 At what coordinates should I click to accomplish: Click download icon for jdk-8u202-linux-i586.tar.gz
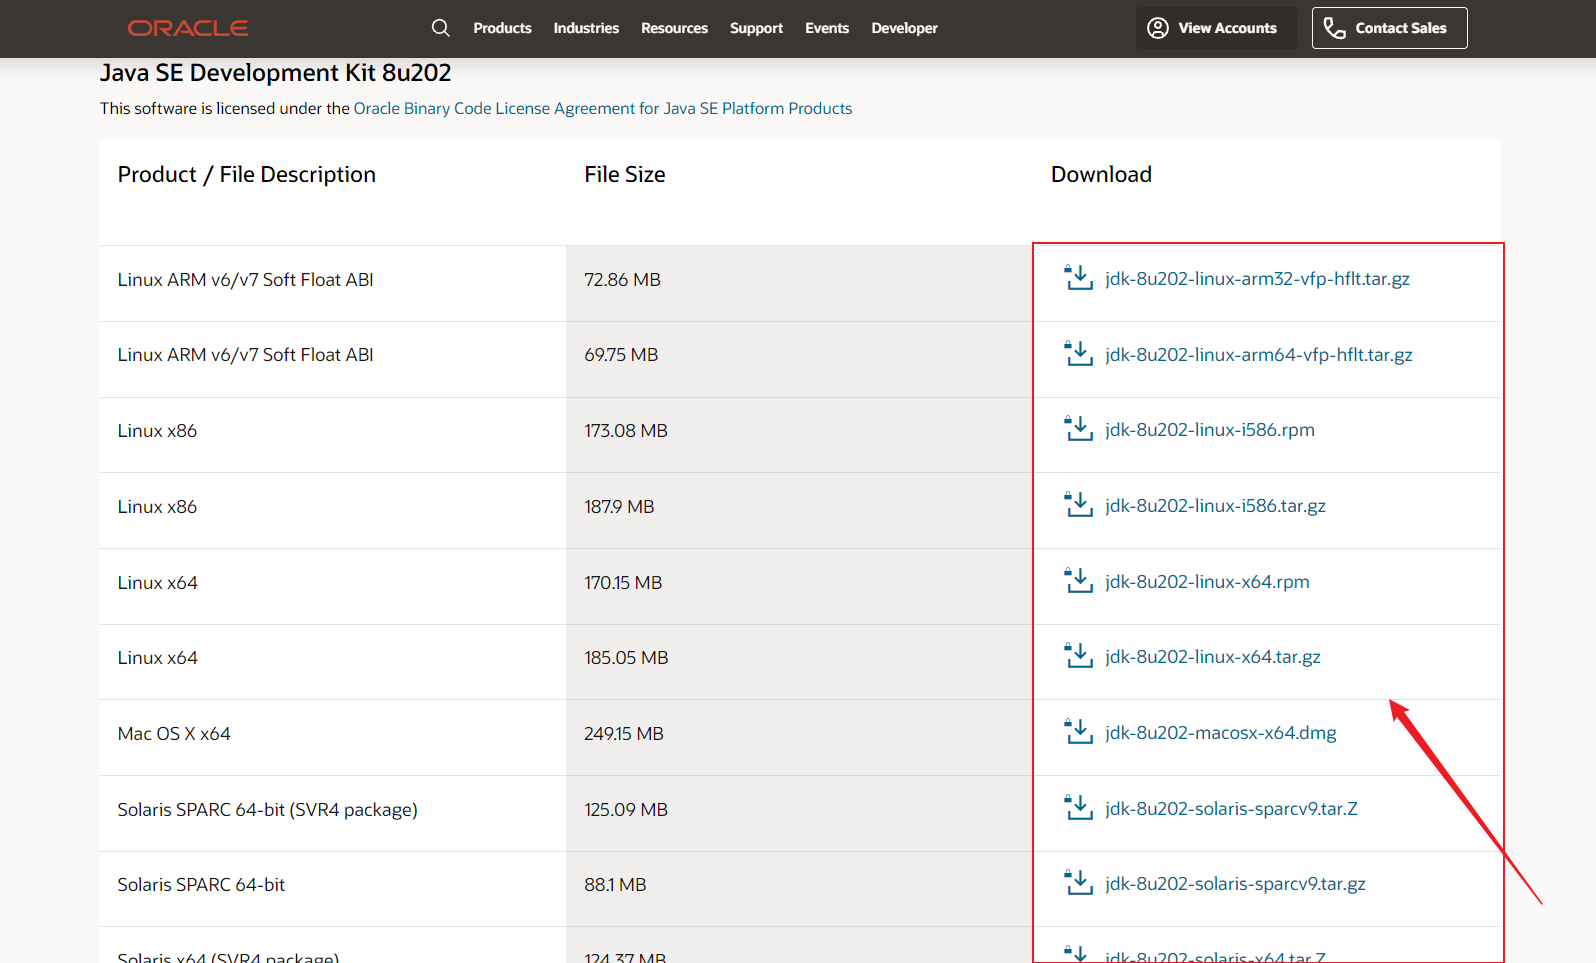[1079, 505]
